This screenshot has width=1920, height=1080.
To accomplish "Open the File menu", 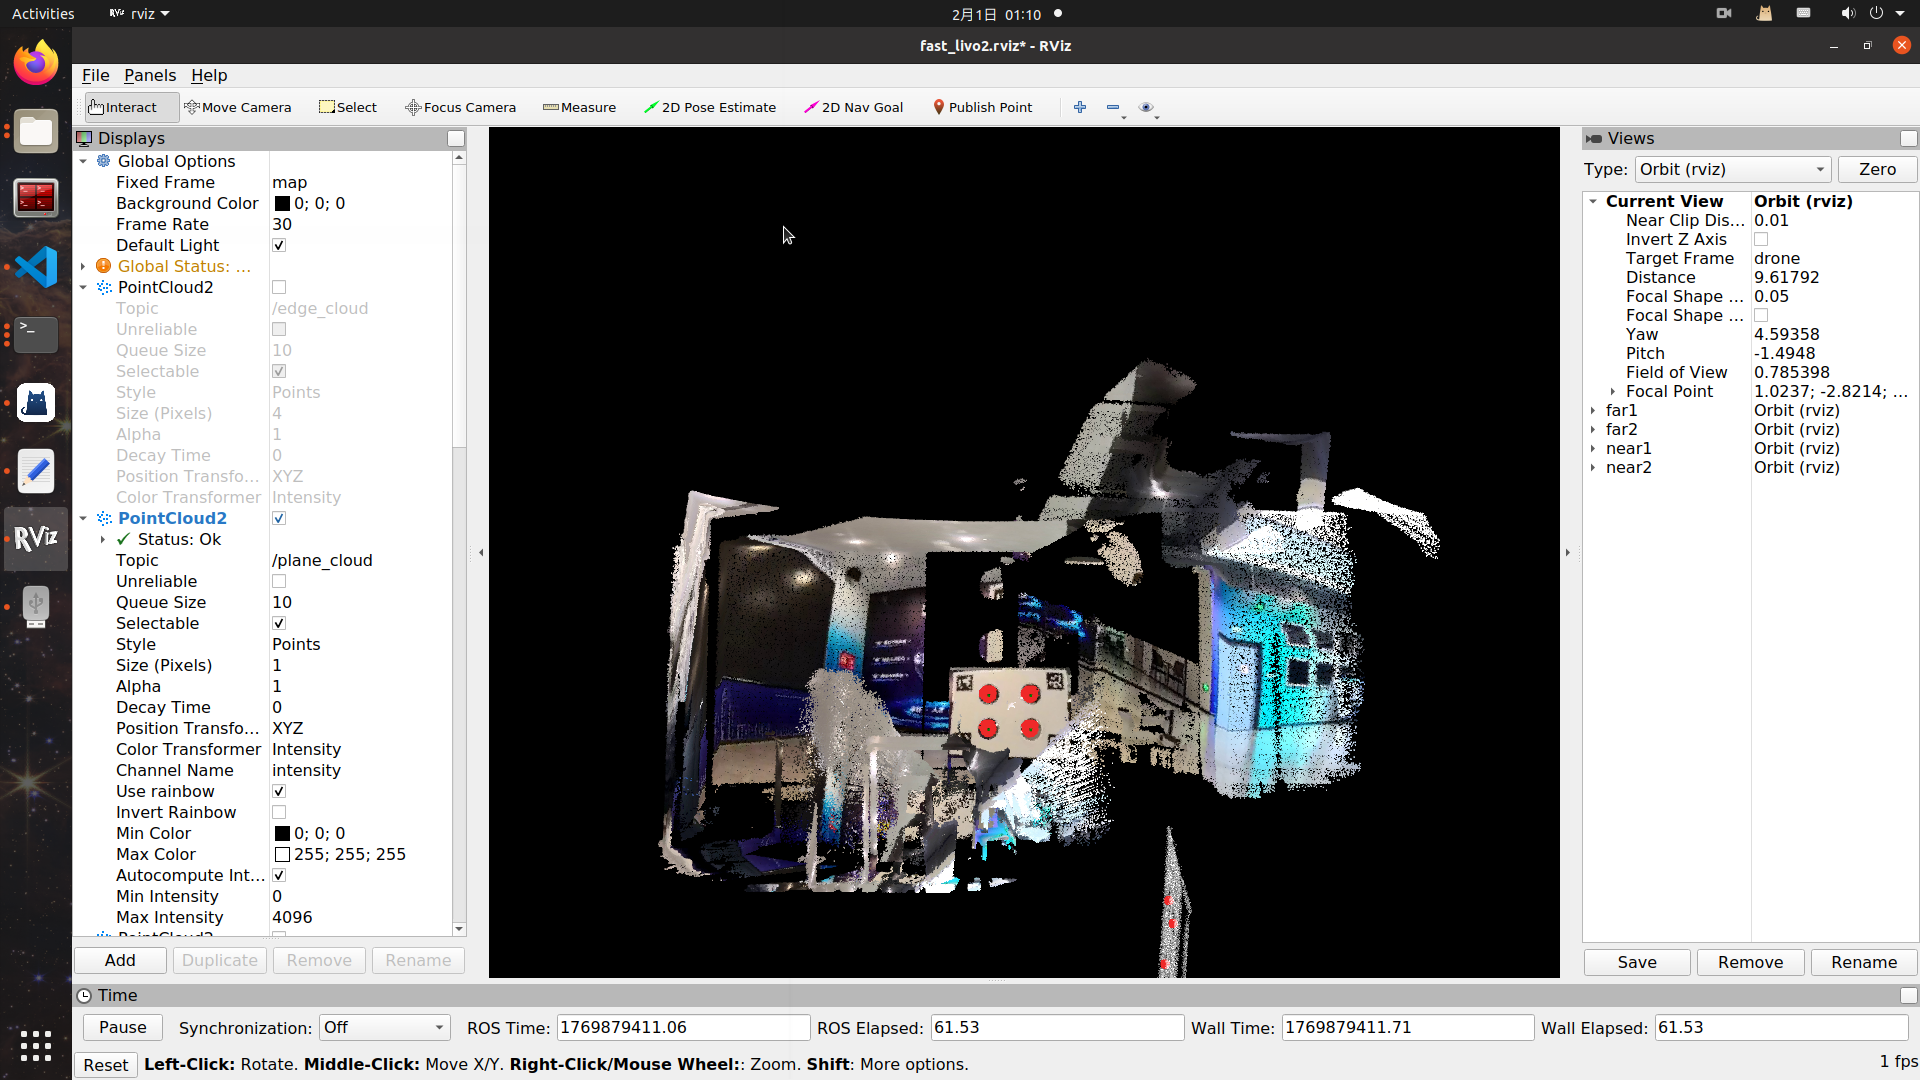I will coord(95,75).
